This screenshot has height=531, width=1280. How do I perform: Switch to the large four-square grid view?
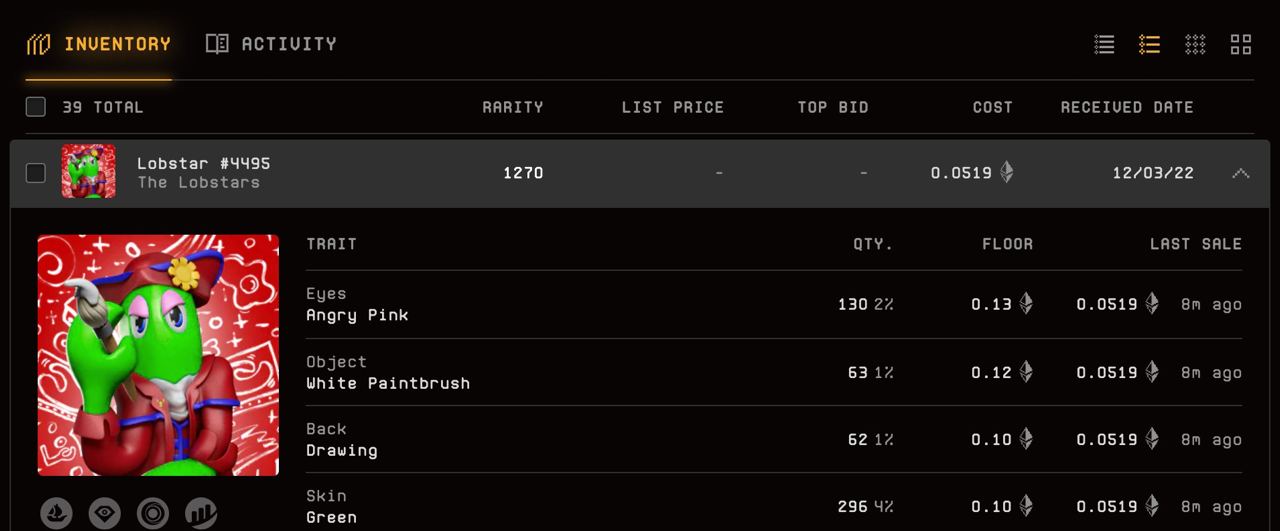tap(1241, 44)
